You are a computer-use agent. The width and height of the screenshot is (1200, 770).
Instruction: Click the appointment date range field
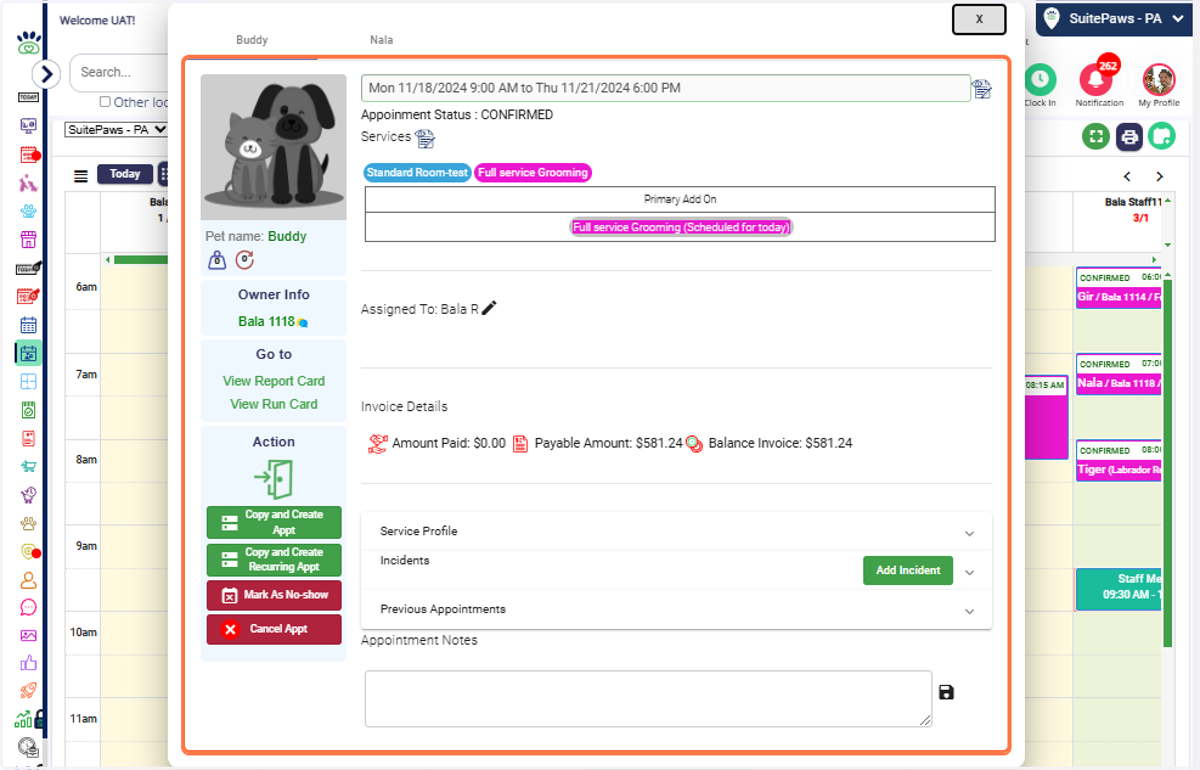666,88
